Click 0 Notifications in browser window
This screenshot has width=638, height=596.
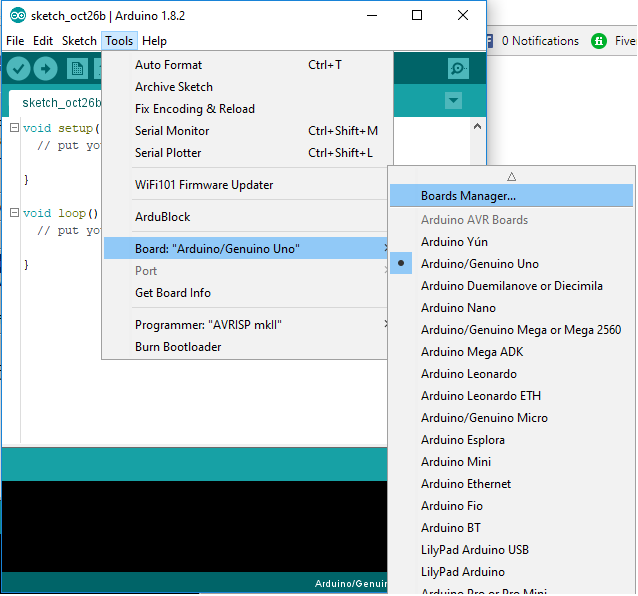(x=540, y=41)
